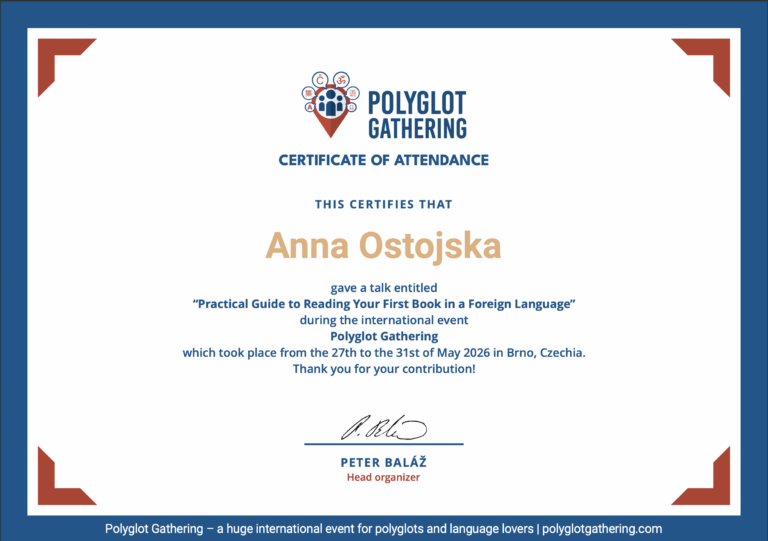The height and width of the screenshot is (541, 768).
Task: Click the Polyglot Gathering map-pin logo icon
Action: [331, 104]
